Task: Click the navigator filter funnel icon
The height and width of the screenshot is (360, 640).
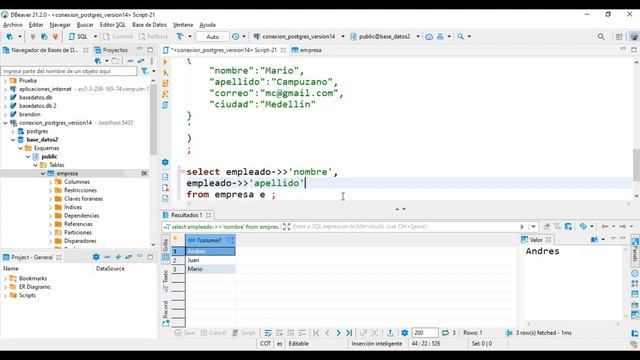Action: tap(144, 71)
